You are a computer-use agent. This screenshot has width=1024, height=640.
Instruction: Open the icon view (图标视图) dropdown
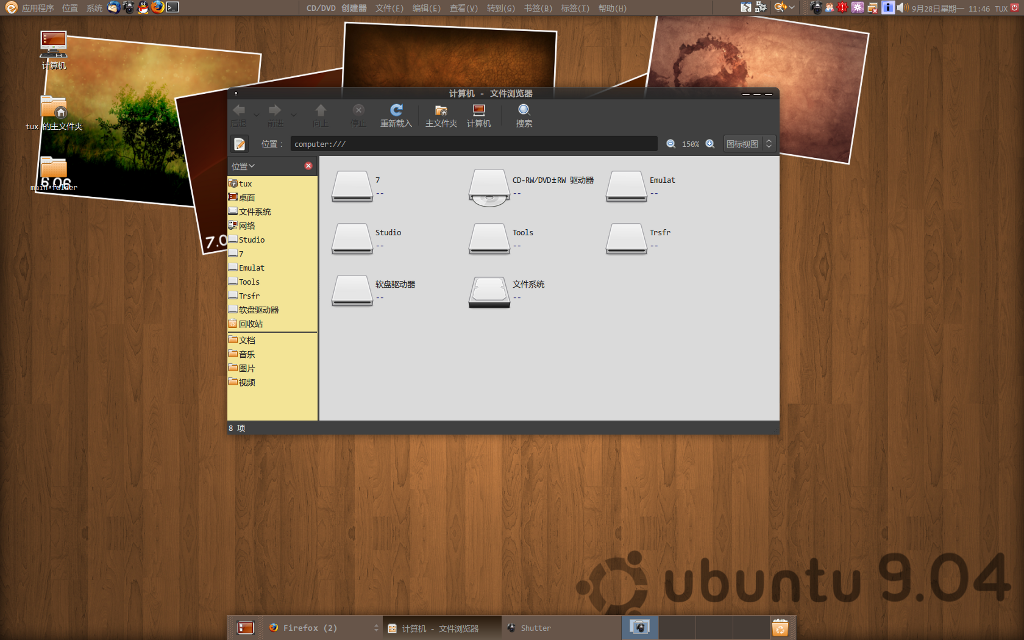(x=749, y=144)
